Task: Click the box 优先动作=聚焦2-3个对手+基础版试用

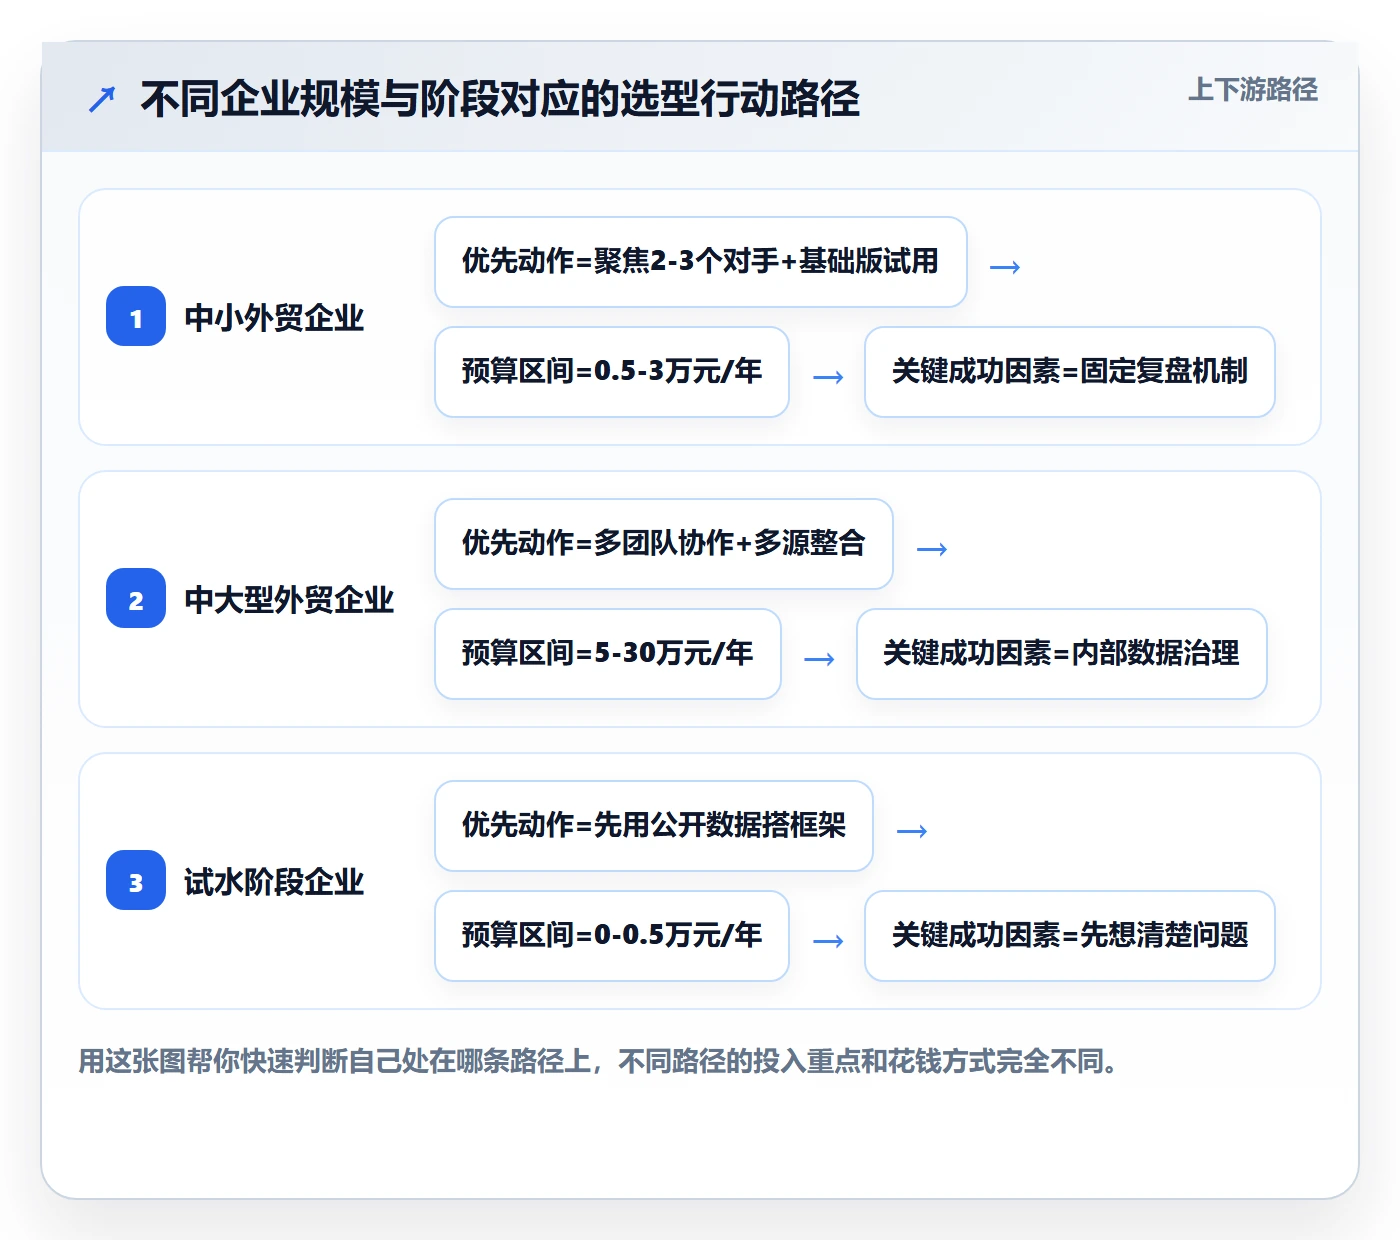Action: (701, 262)
